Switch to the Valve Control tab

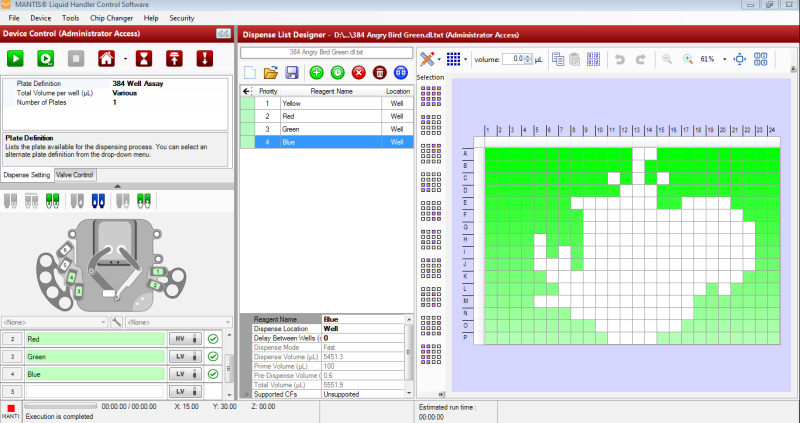(x=74, y=175)
